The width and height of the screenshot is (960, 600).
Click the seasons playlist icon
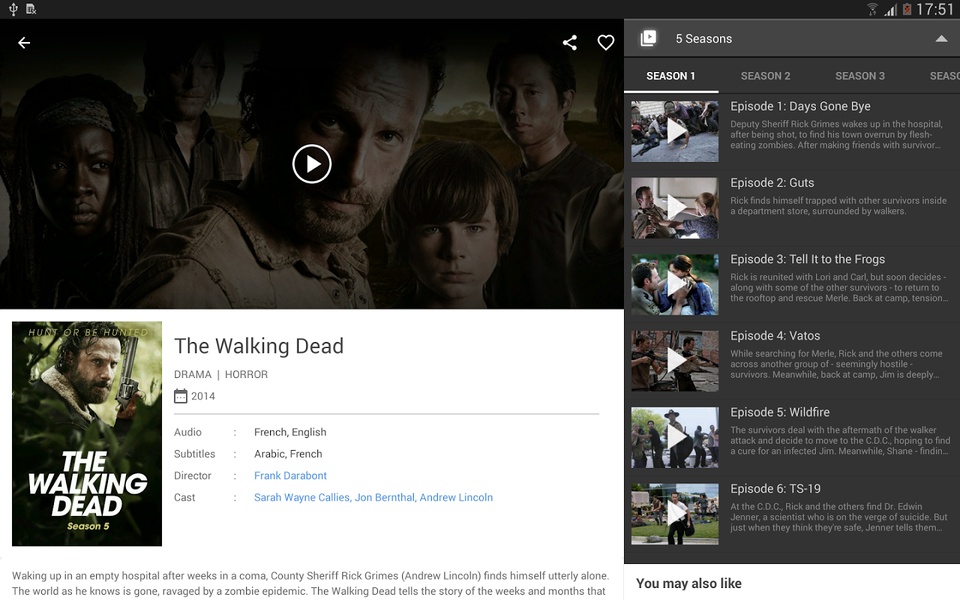tap(648, 39)
